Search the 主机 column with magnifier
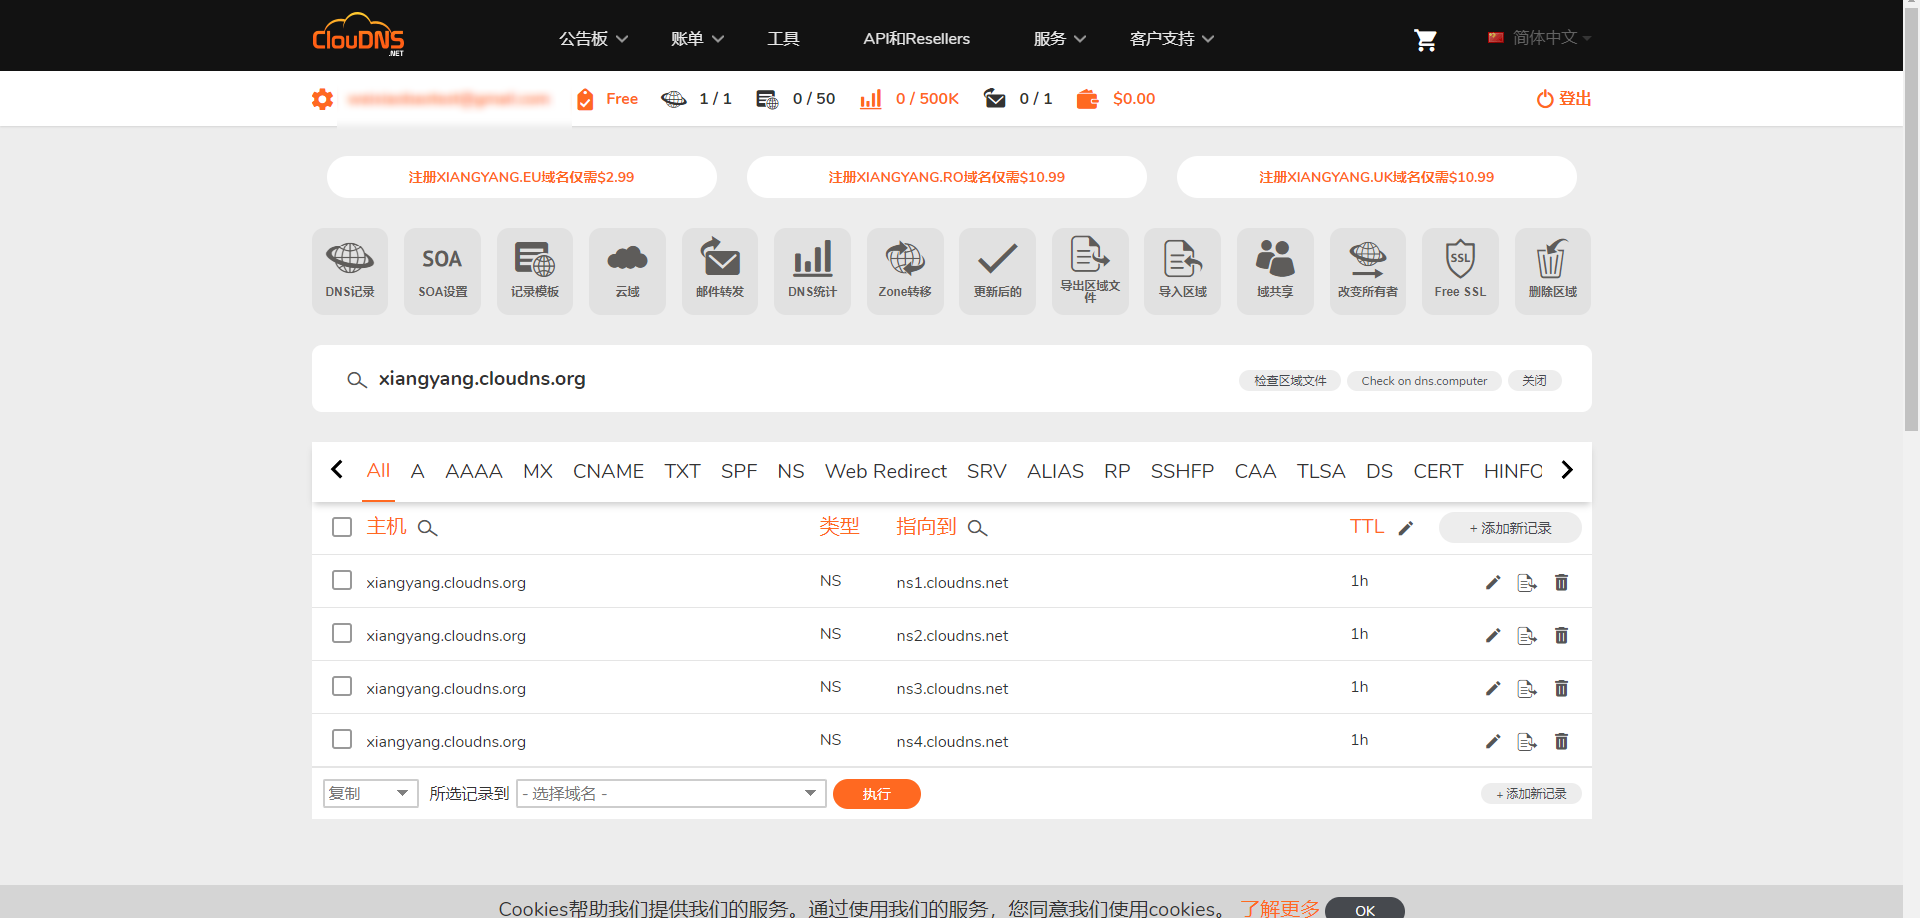Viewport: 1920px width, 918px height. [x=427, y=528]
